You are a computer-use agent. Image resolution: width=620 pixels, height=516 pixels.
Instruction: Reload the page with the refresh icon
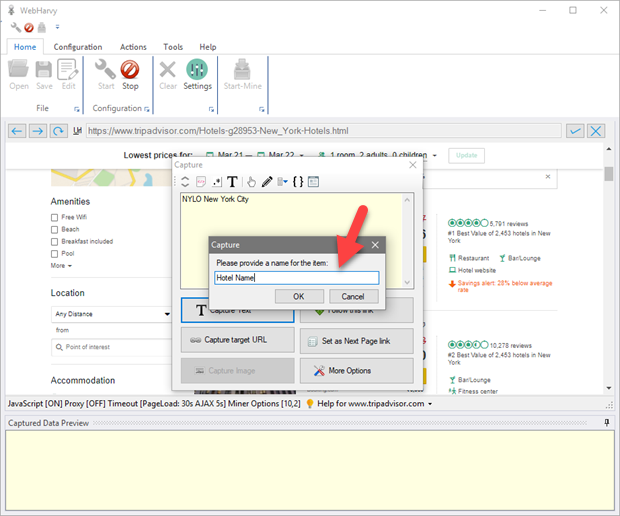click(x=59, y=131)
